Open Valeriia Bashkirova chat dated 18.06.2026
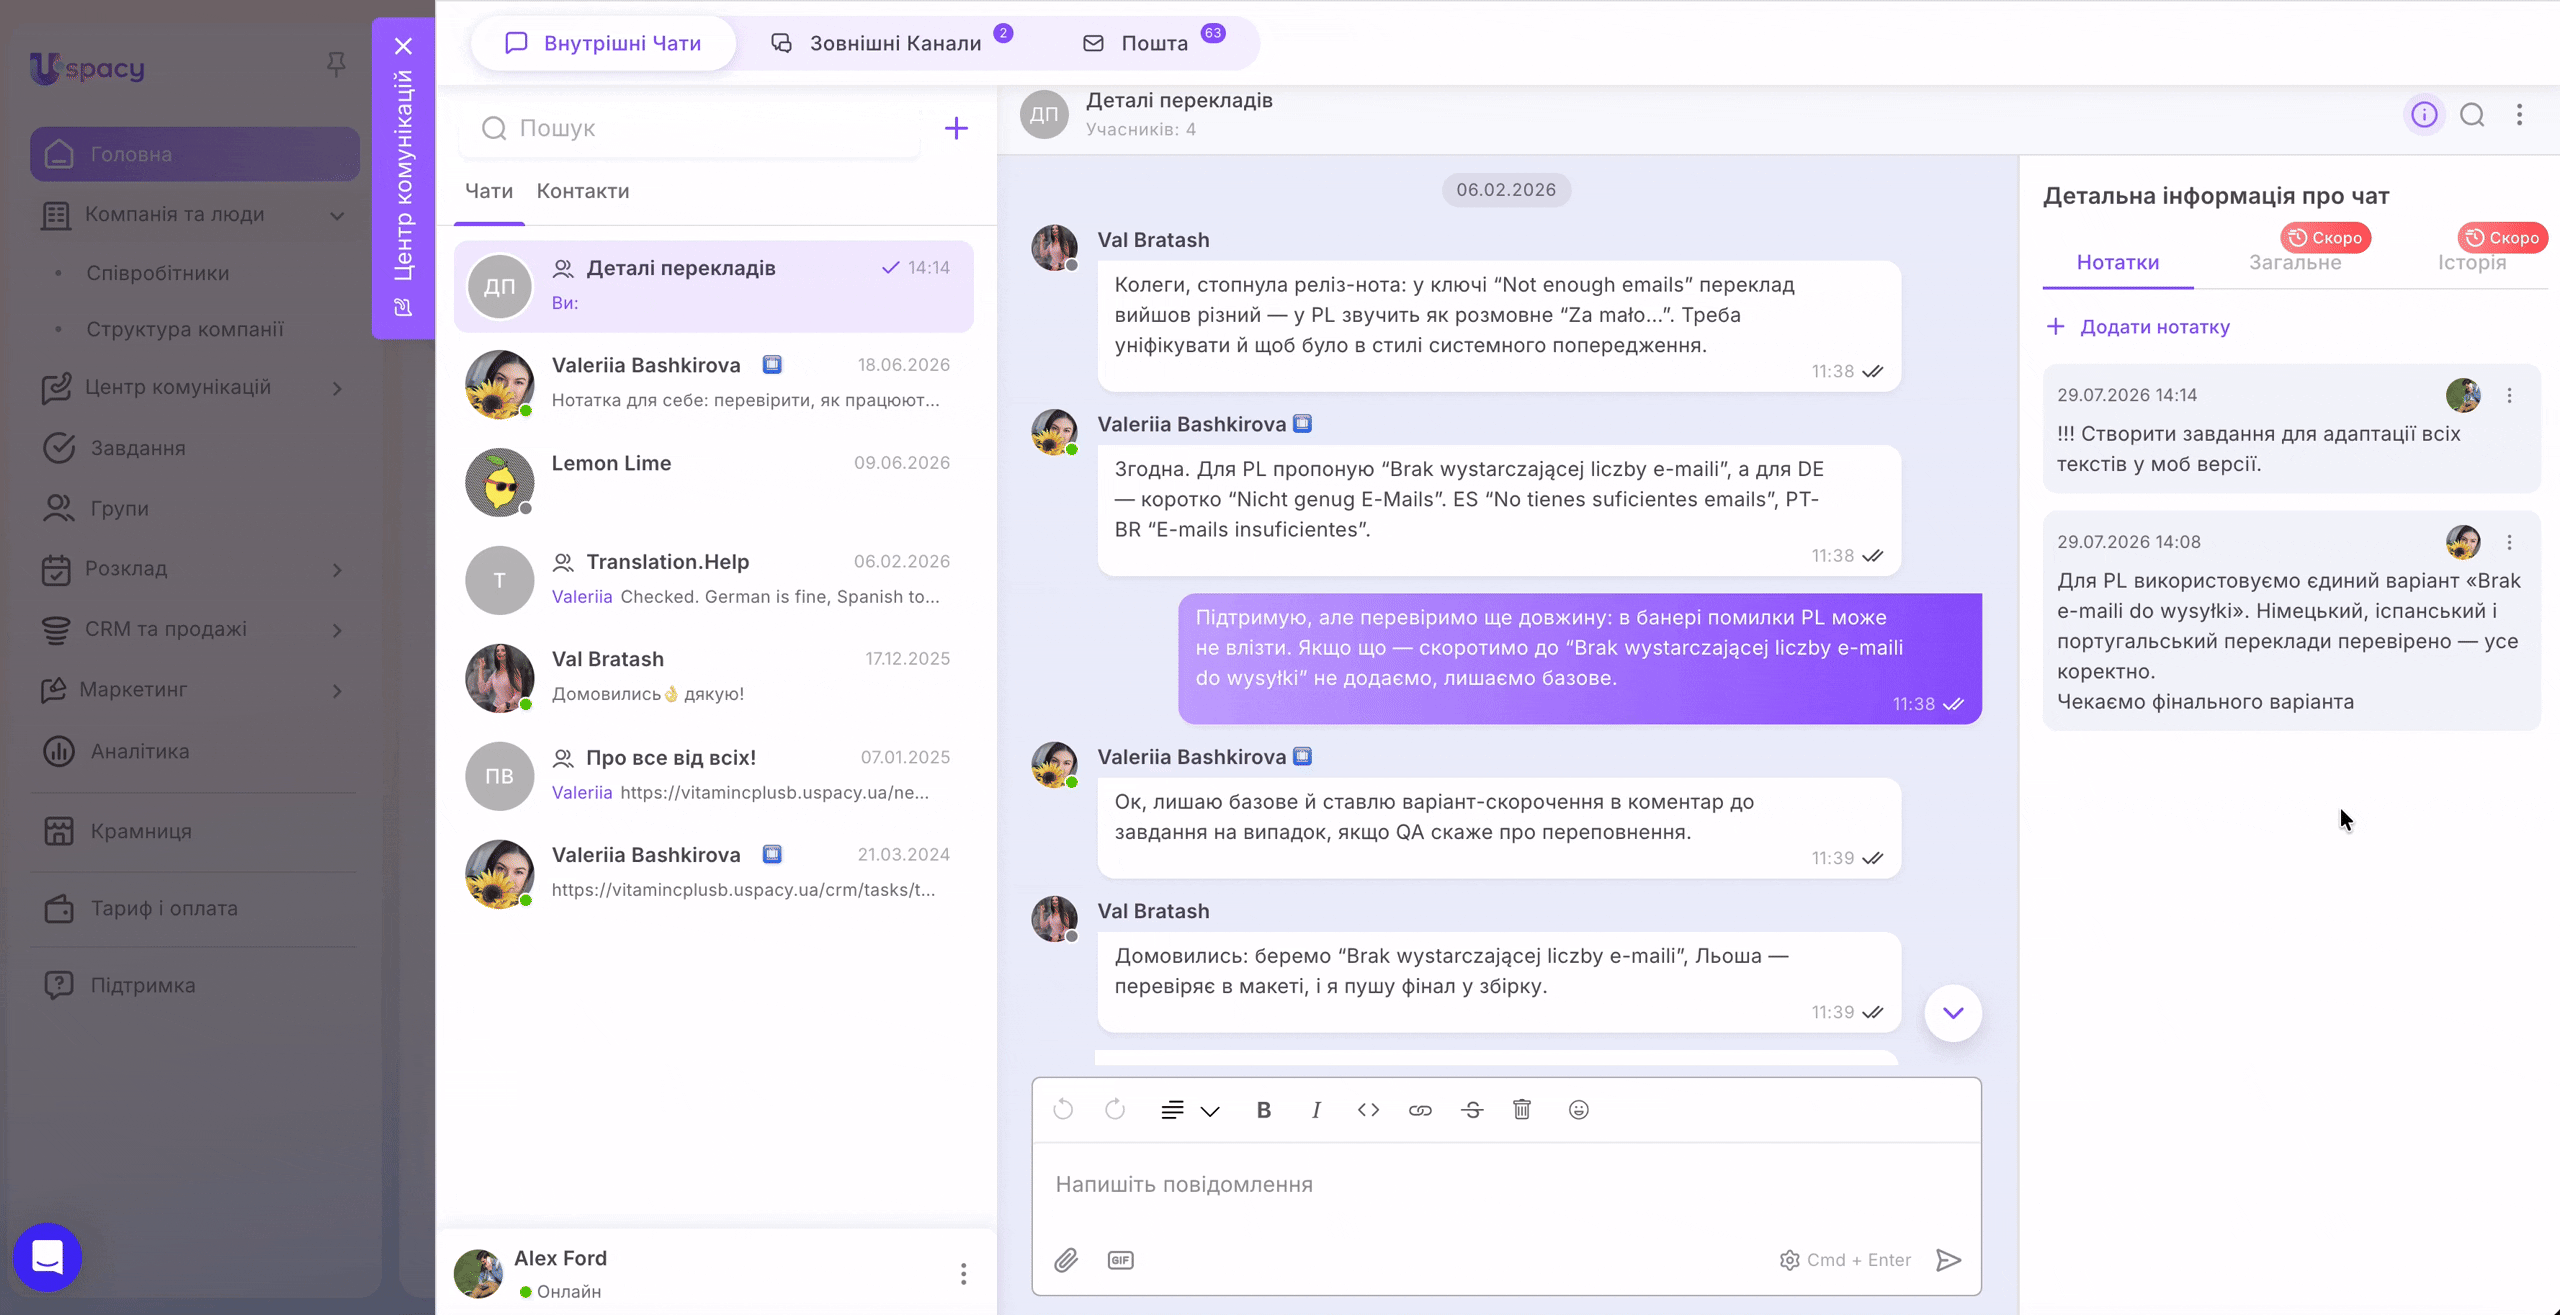 coord(714,384)
